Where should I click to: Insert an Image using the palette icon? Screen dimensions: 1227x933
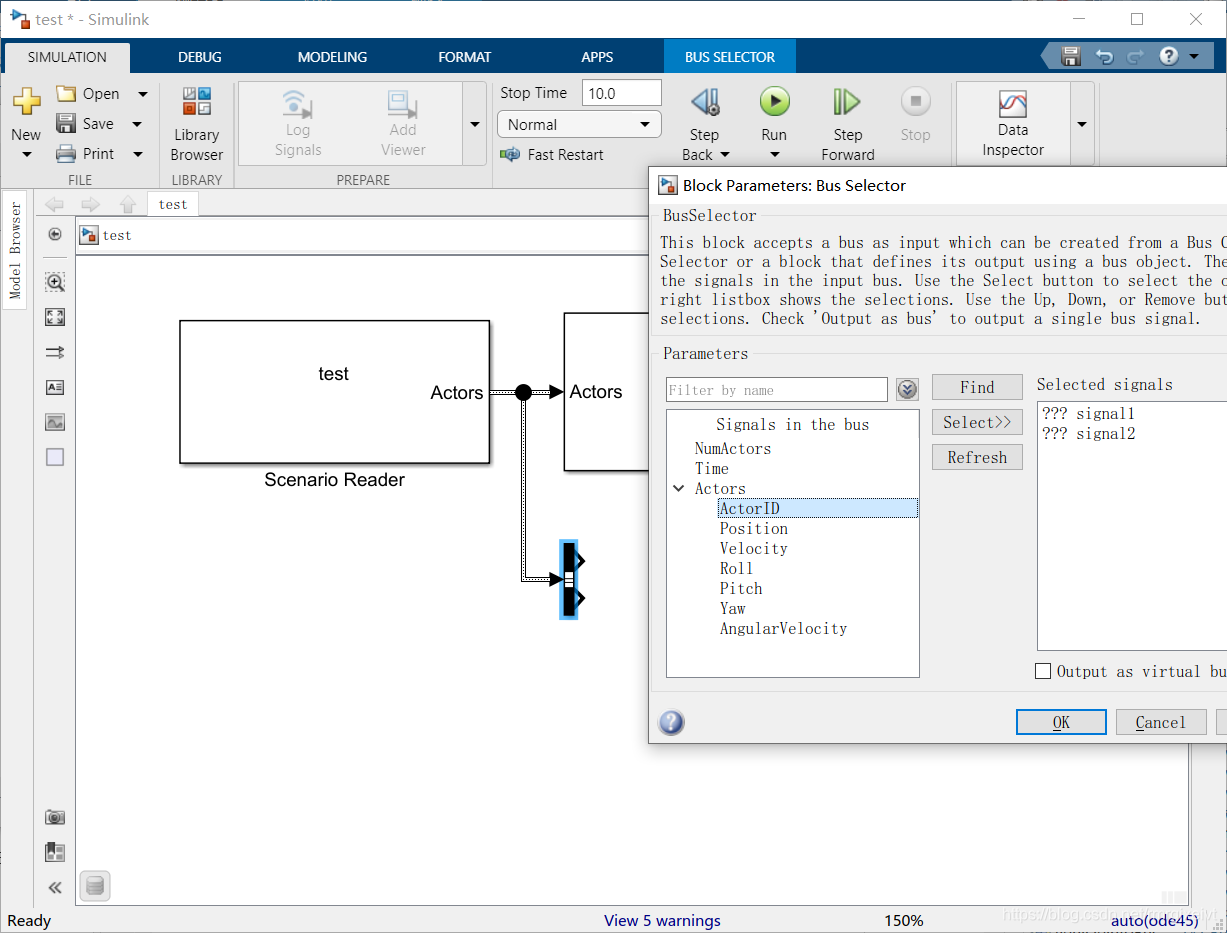click(x=55, y=422)
